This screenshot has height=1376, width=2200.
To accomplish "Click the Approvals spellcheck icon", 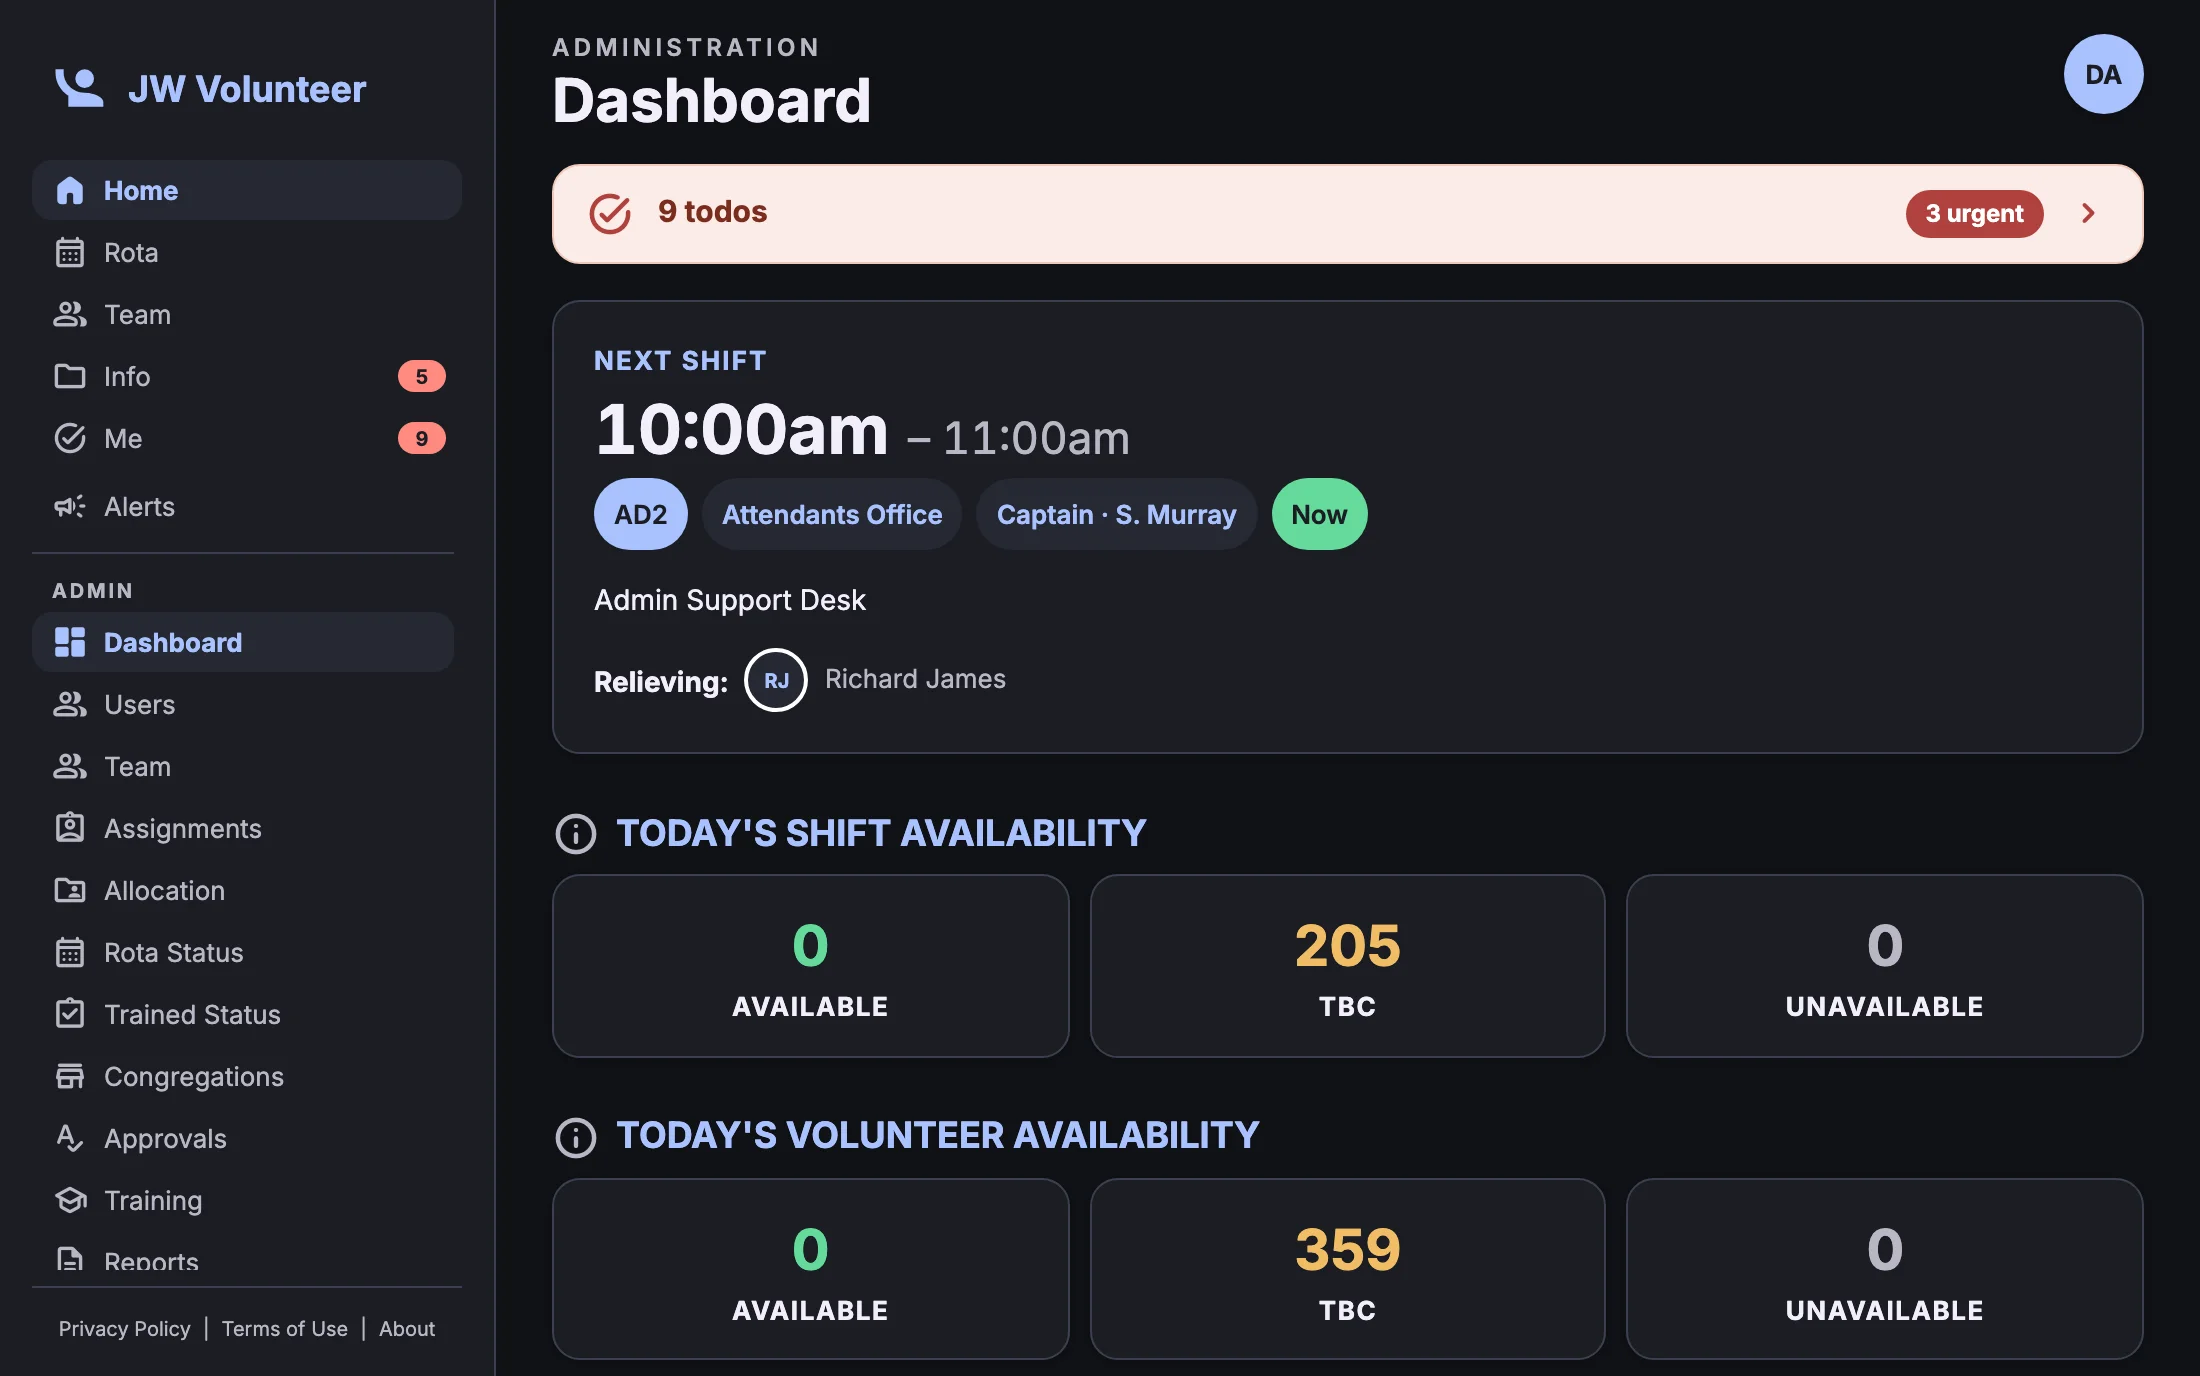I will click(70, 1138).
